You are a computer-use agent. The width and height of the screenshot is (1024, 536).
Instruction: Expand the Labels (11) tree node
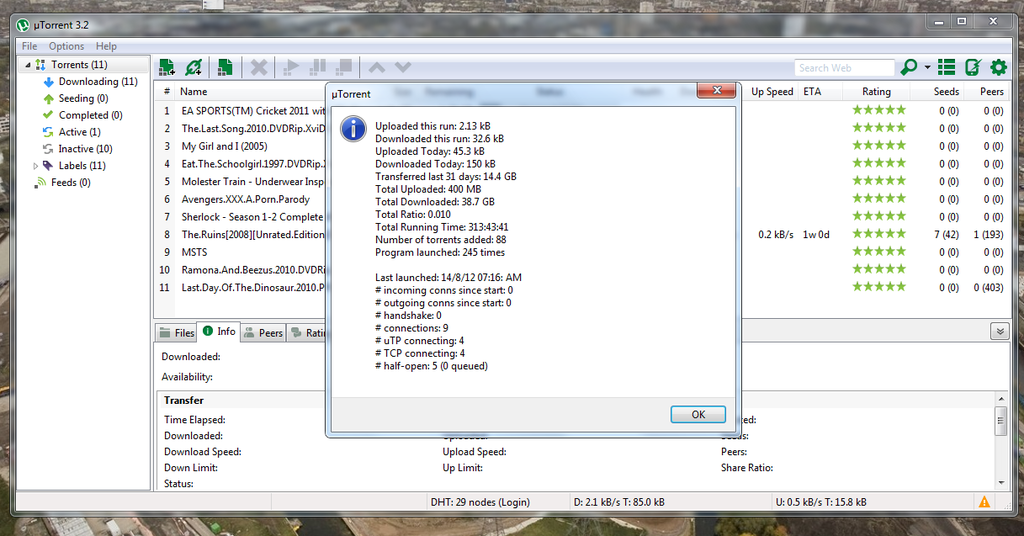(35, 166)
